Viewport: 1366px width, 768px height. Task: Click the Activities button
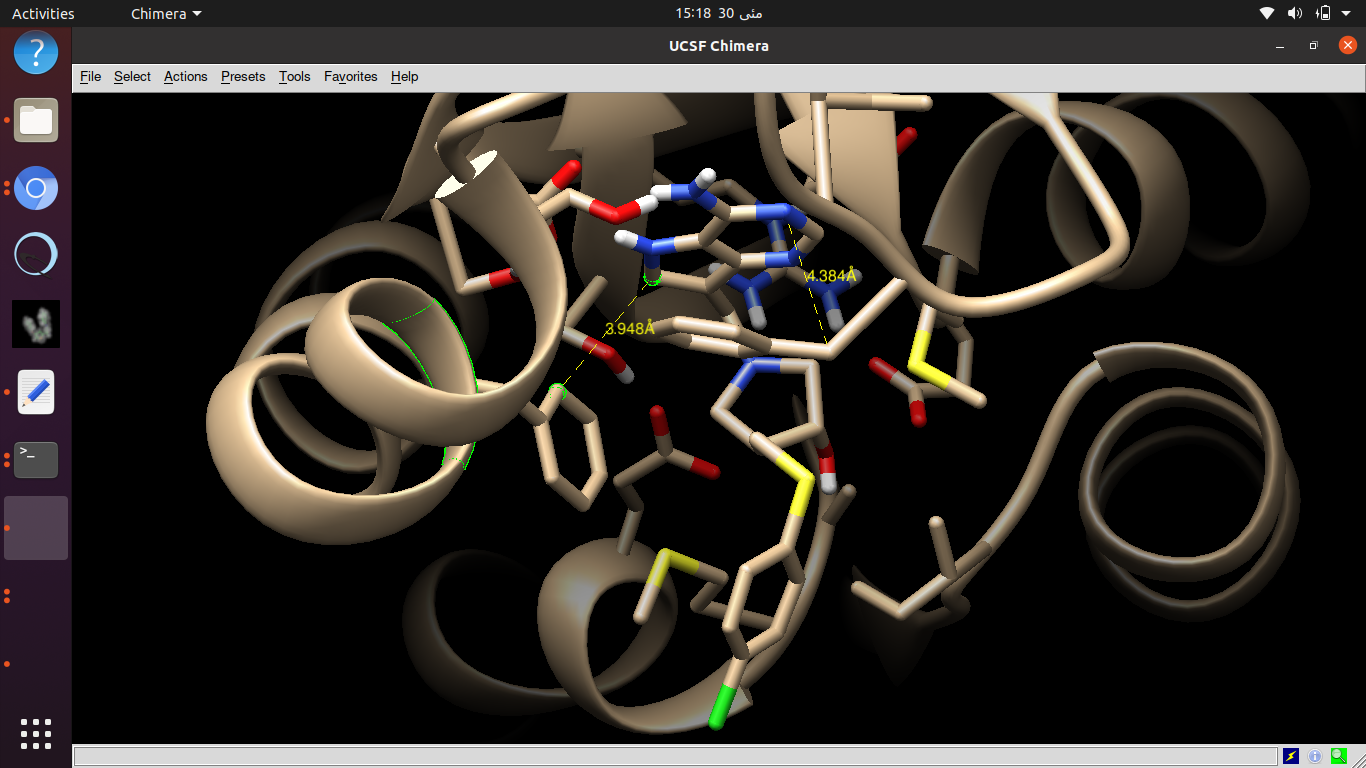tap(43, 14)
